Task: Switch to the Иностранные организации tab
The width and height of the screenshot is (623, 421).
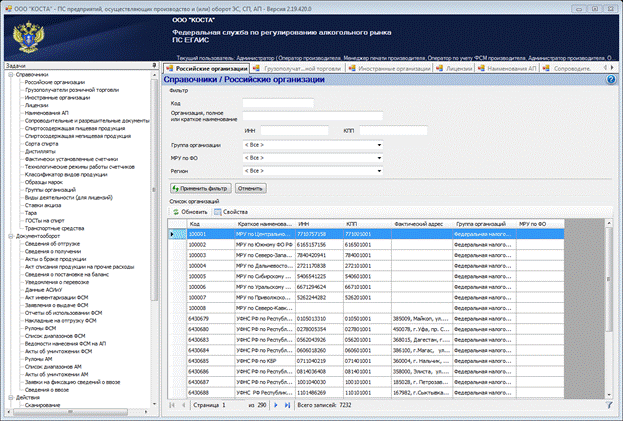Action: tap(390, 68)
